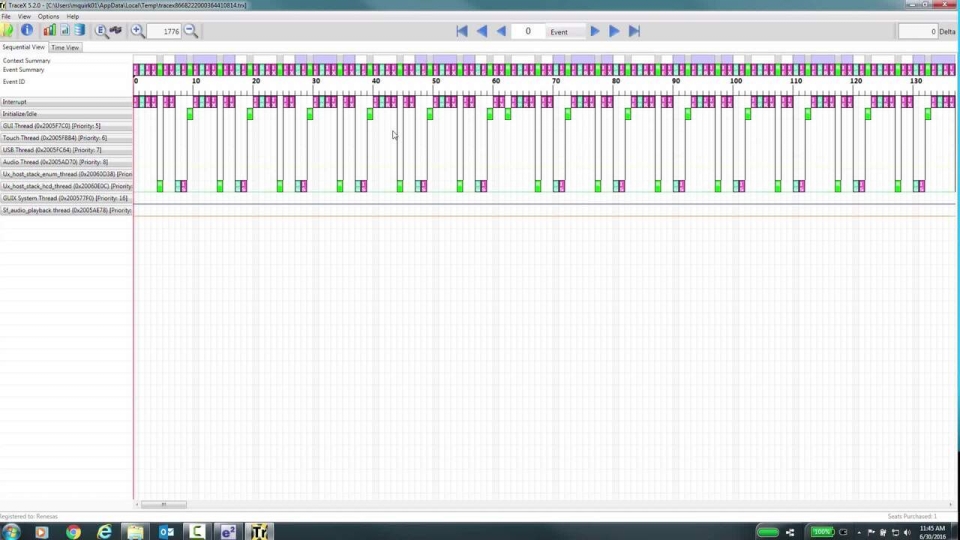
Task: Open the media player taskbar icon
Action: click(x=42, y=532)
